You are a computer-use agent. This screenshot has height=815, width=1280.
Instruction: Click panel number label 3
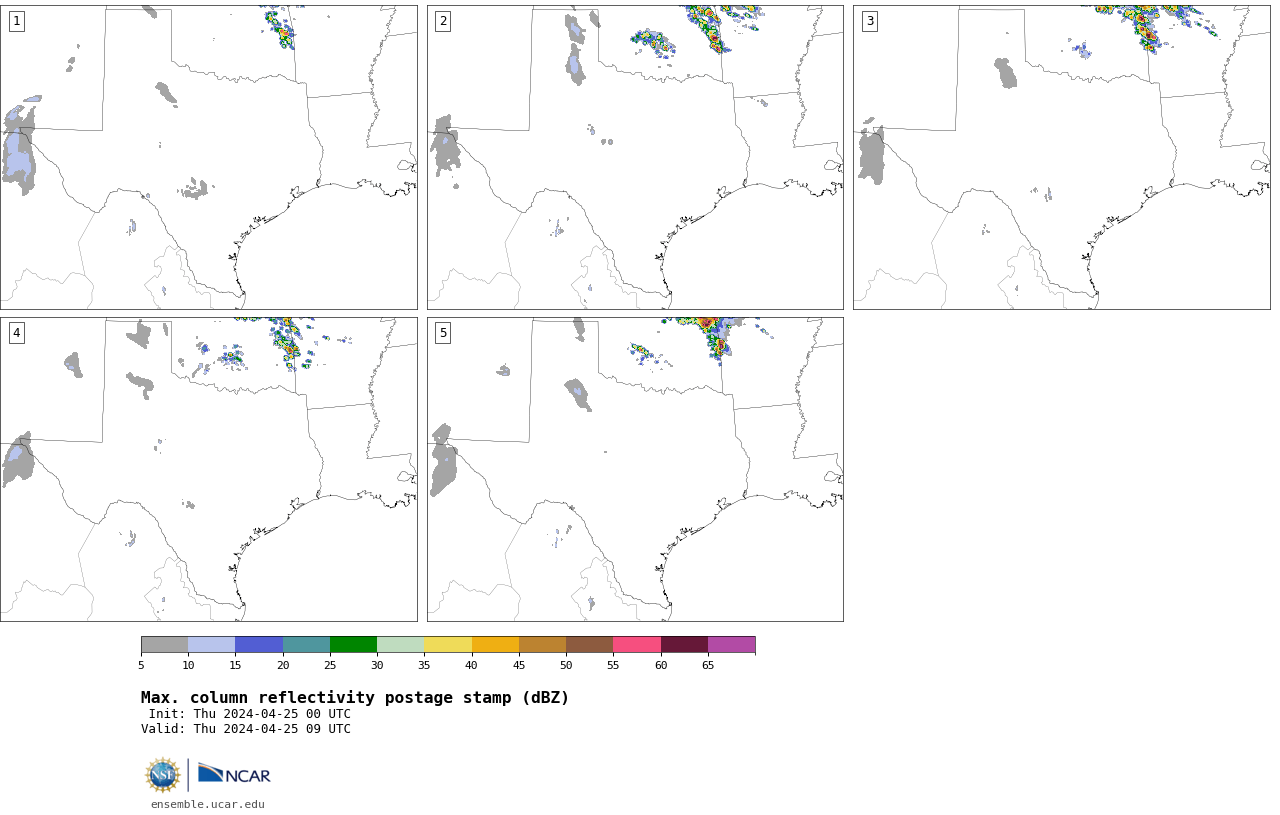870,21
